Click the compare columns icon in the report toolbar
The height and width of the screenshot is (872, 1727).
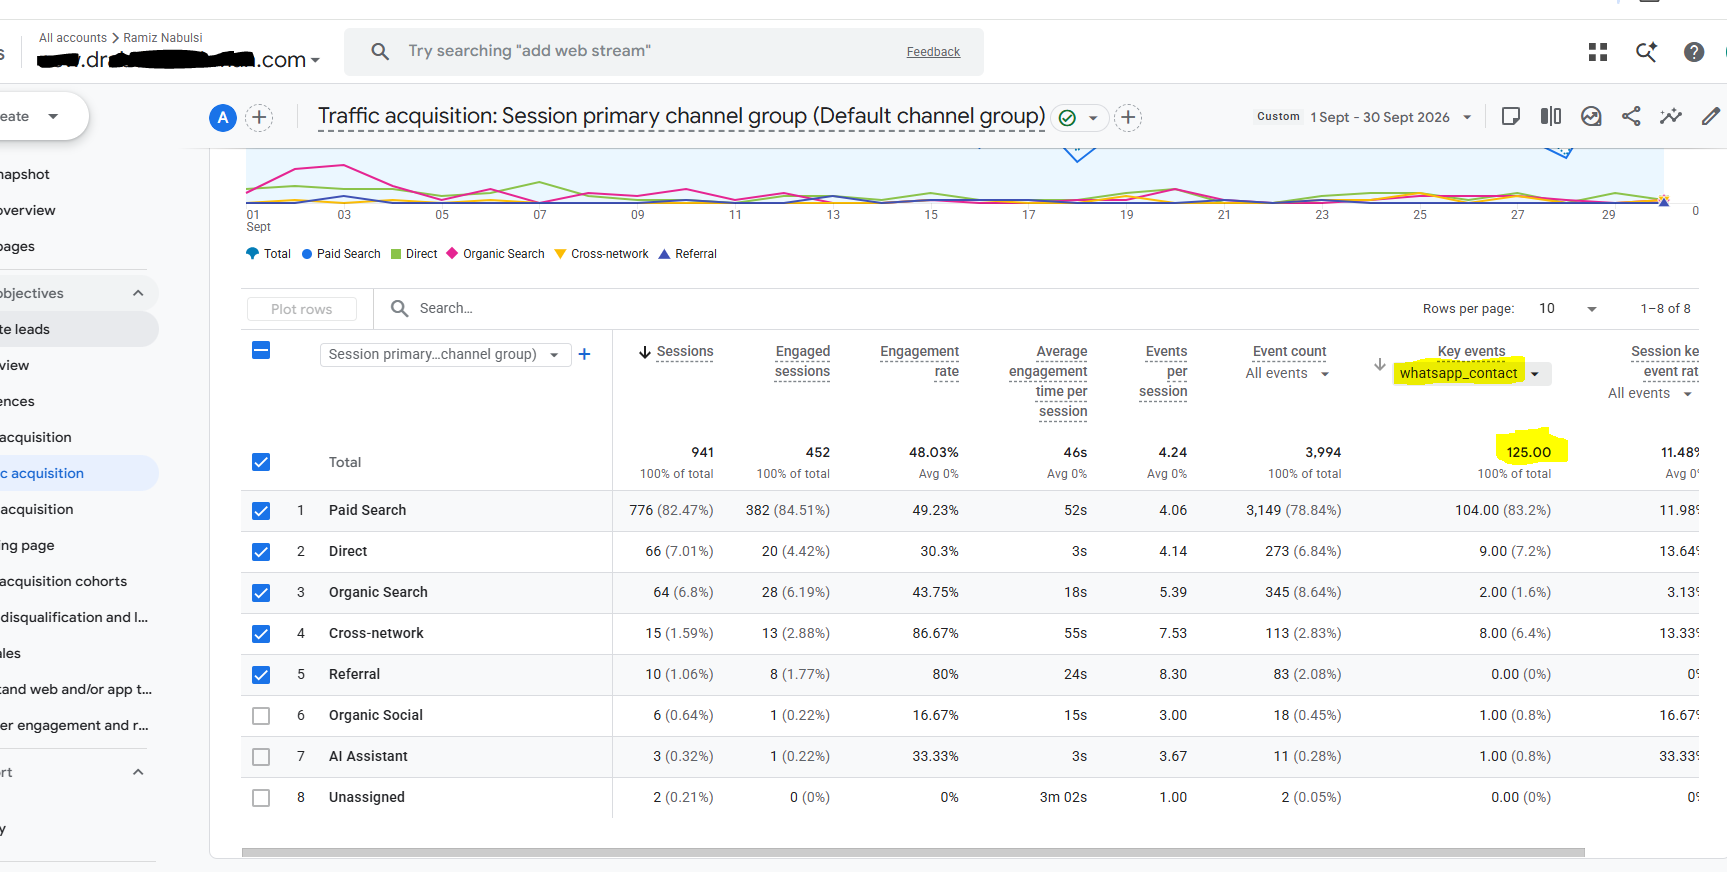coord(1551,116)
